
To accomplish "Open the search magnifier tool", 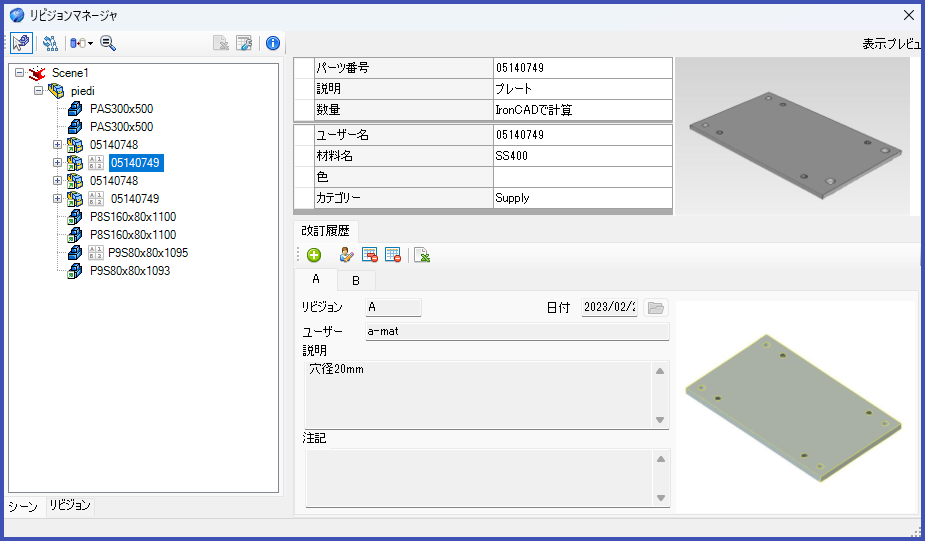I will click(107, 43).
